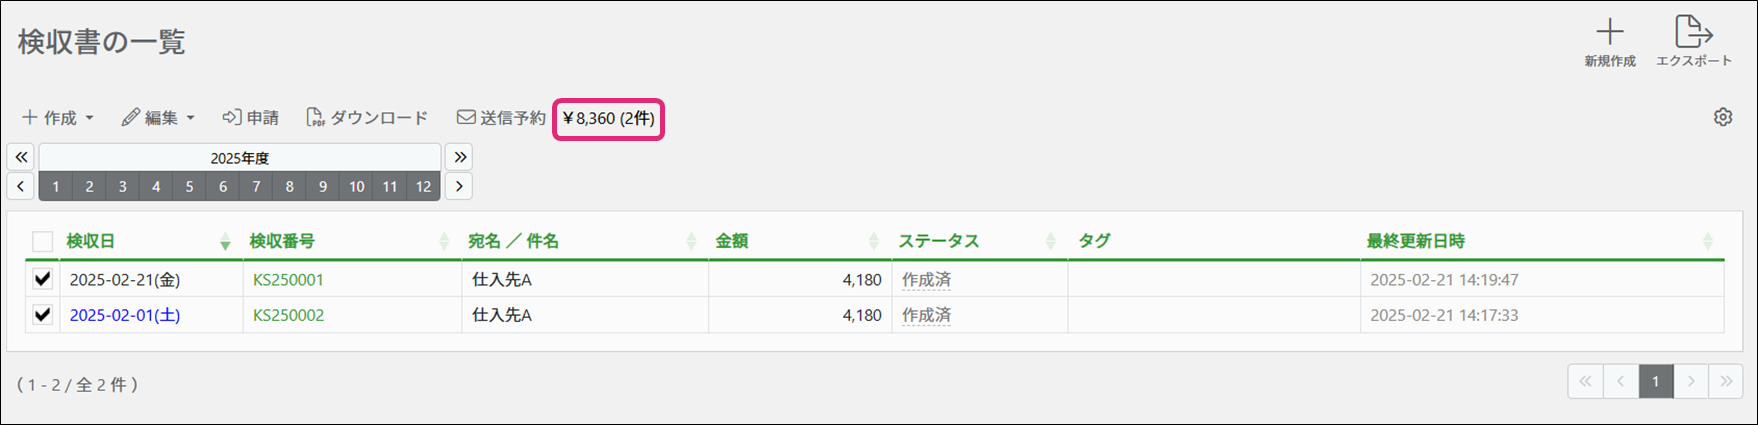Image resolution: width=1758 pixels, height=425 pixels.
Task: Uncheck the KS250001 row checkbox
Action: tap(42, 279)
